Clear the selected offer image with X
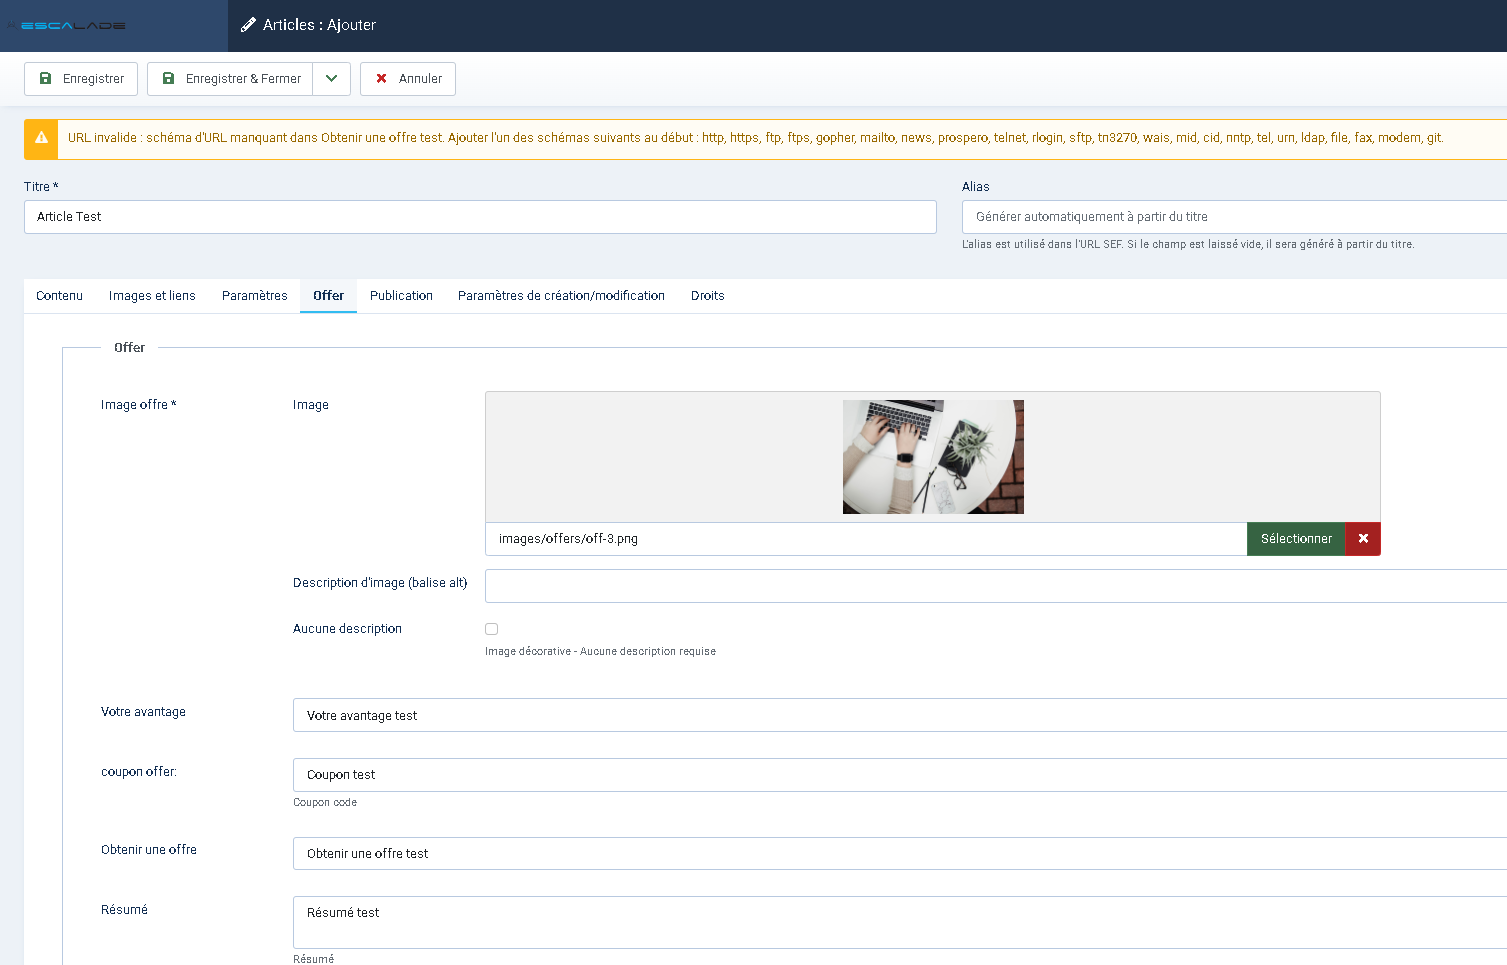This screenshot has width=1507, height=965. coord(1363,539)
